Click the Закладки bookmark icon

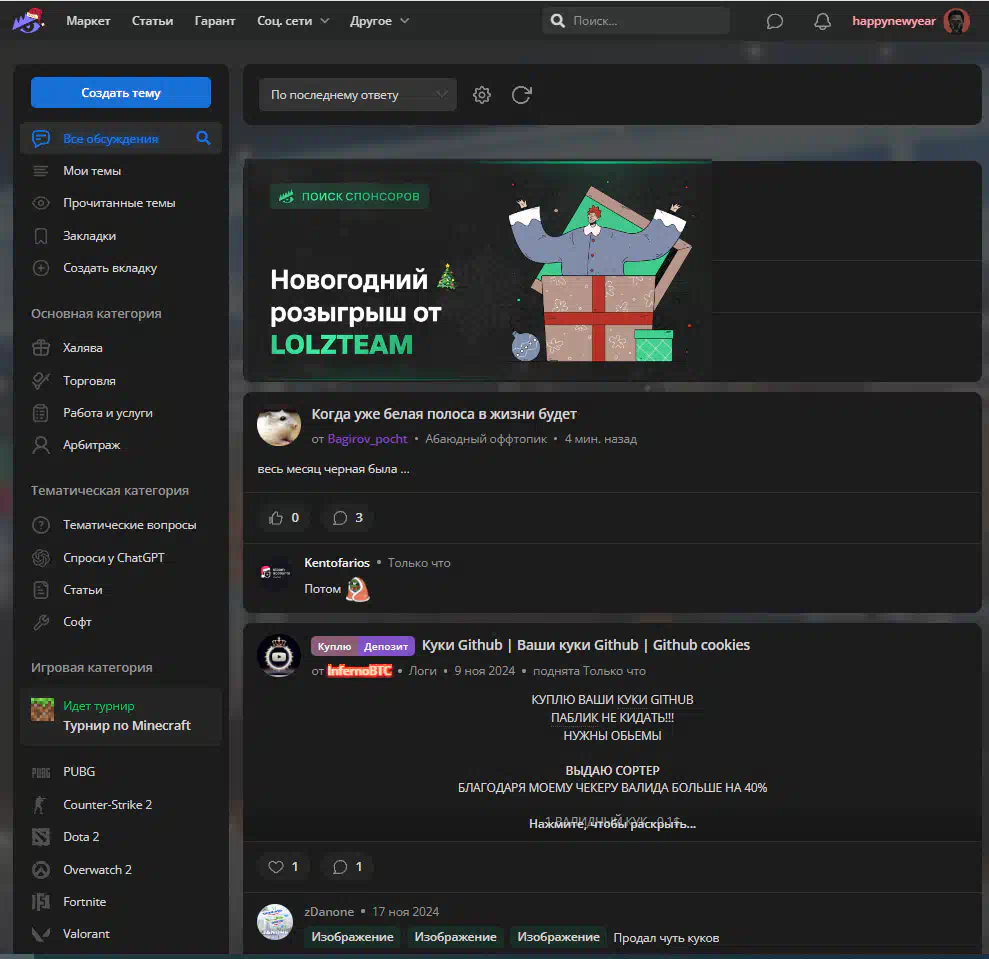pos(41,236)
